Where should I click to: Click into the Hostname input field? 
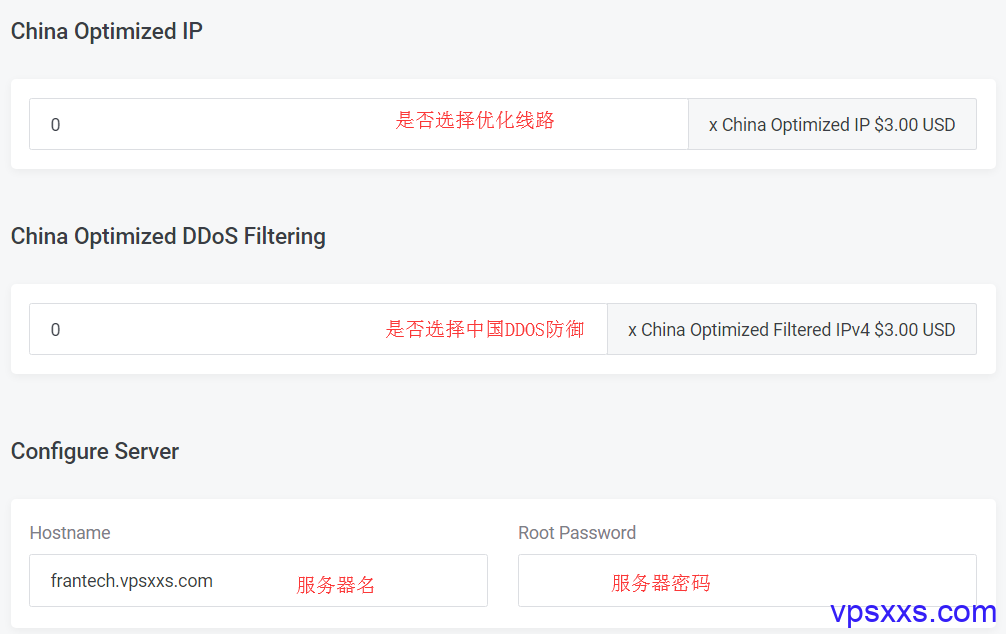258,581
